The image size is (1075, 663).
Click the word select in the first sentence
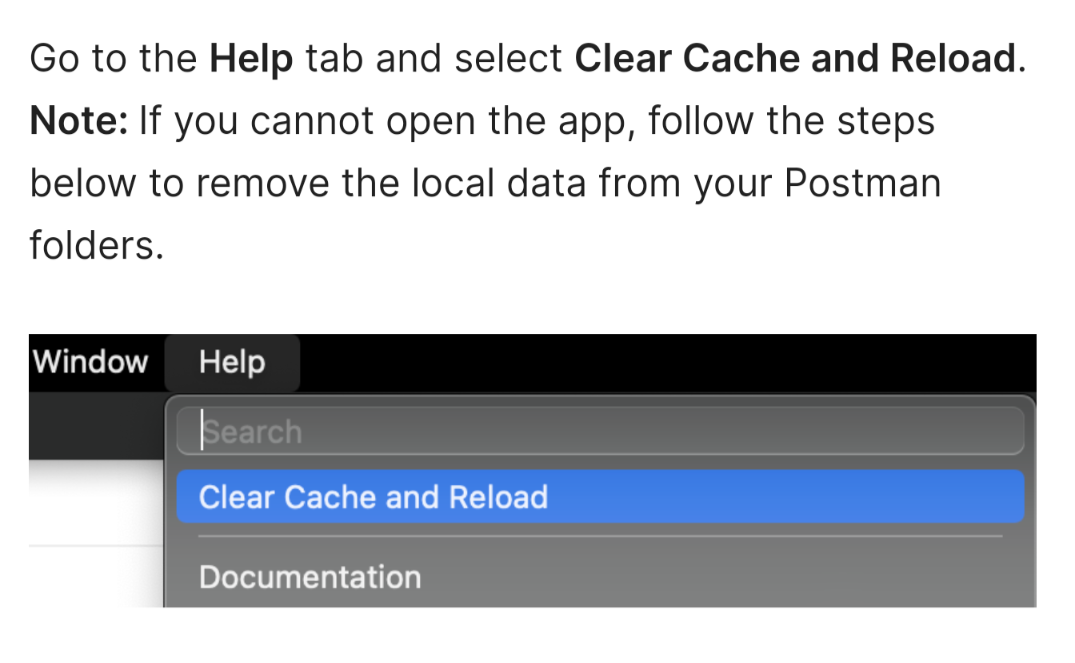pos(508,58)
